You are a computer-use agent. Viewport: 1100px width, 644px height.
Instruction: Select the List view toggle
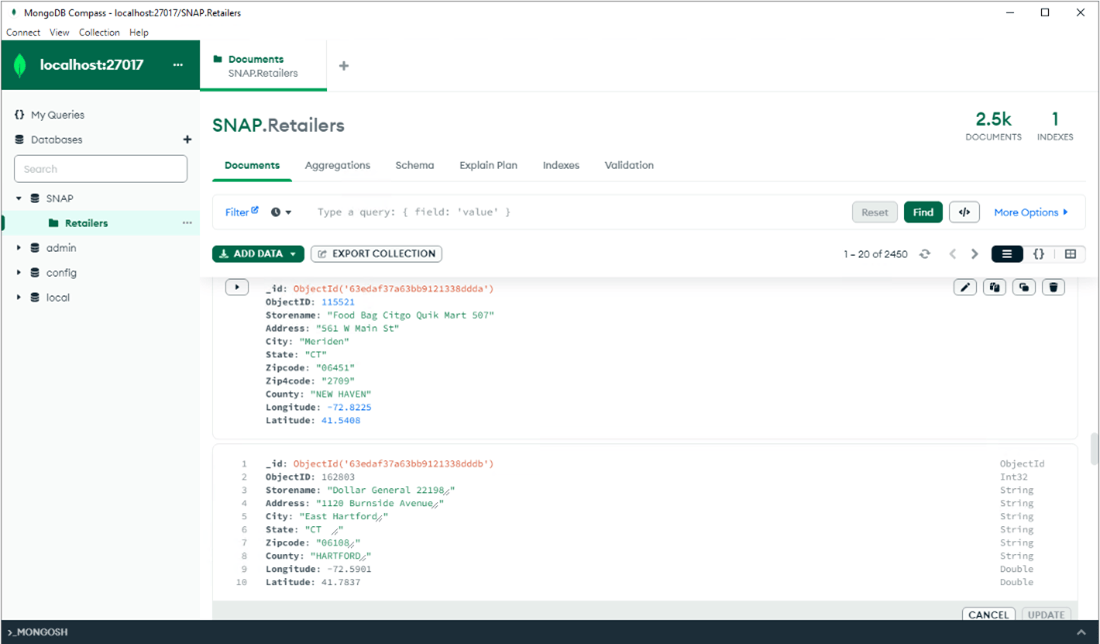[x=1007, y=254]
